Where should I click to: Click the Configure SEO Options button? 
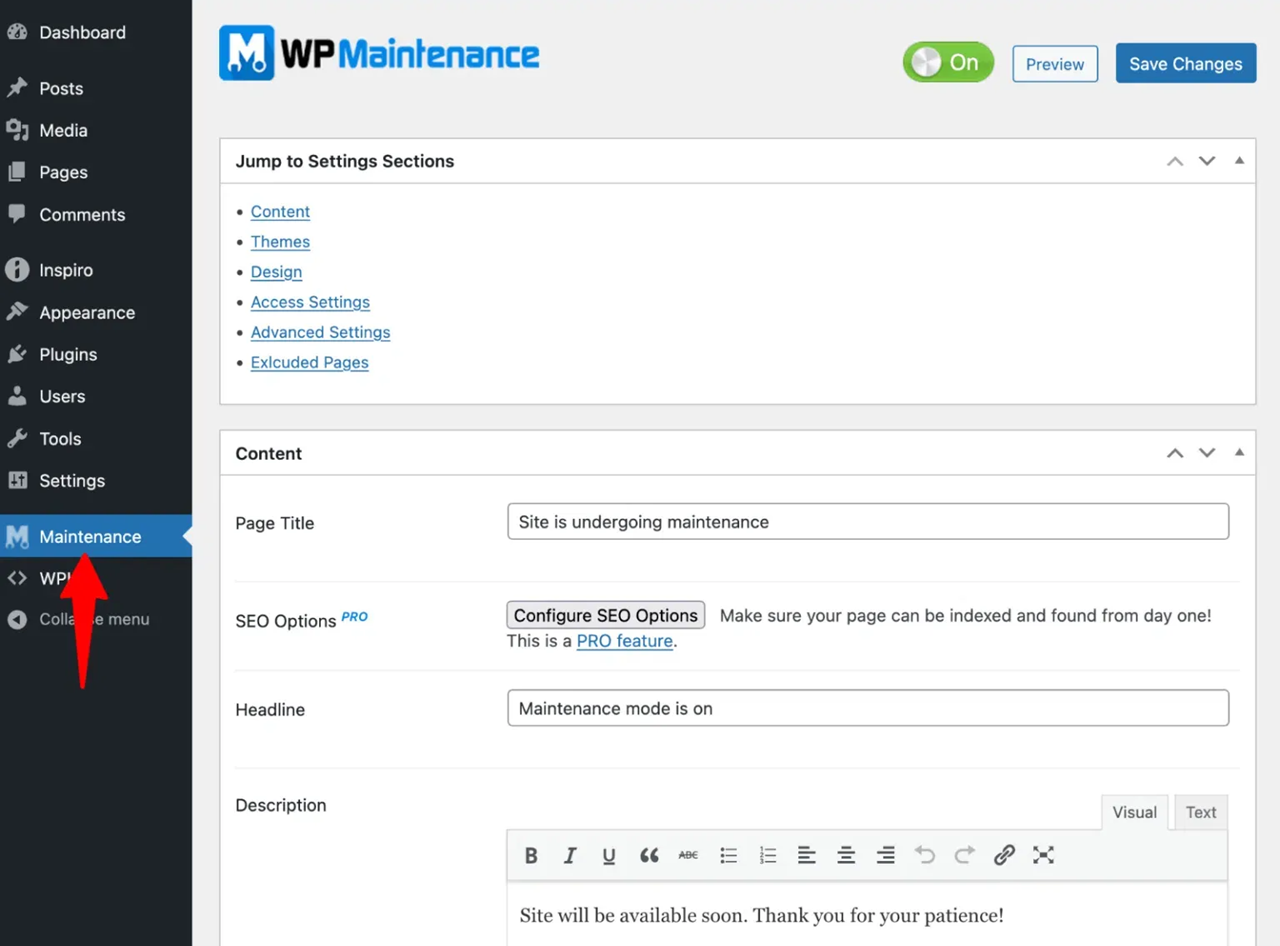(x=605, y=615)
